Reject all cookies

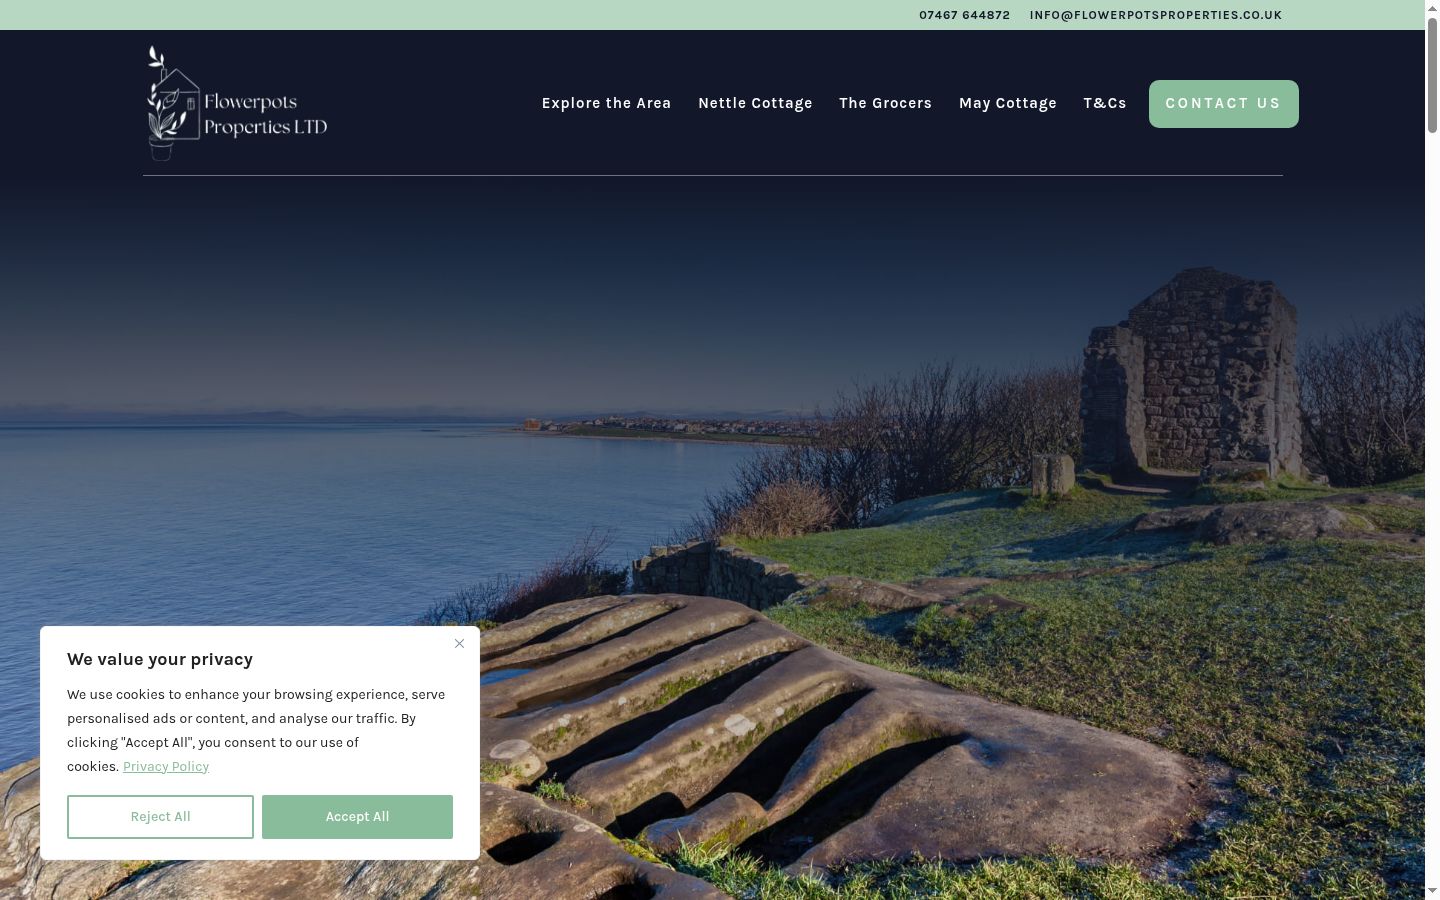(160, 817)
